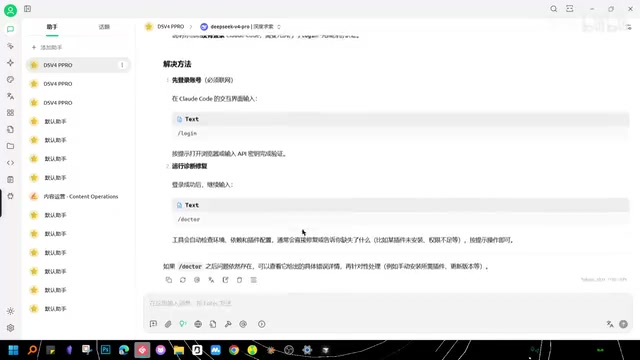Viewport: 640px width, 360px height.
Task: Open the palette painting sidebar icon
Action: 10,79
